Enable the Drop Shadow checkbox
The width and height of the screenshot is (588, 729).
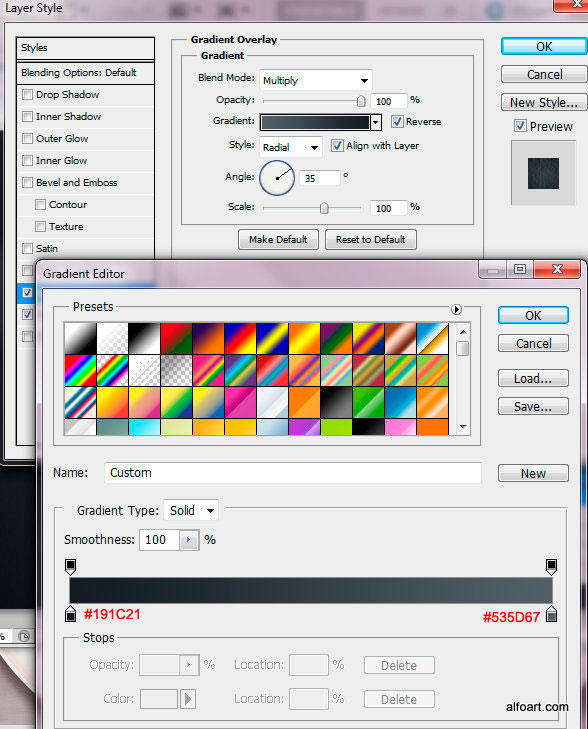[x=27, y=94]
